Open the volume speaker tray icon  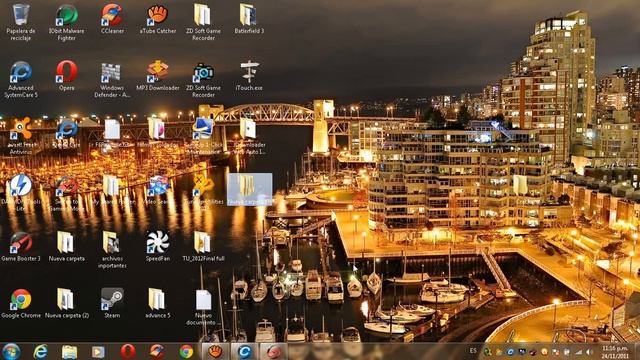(589, 352)
